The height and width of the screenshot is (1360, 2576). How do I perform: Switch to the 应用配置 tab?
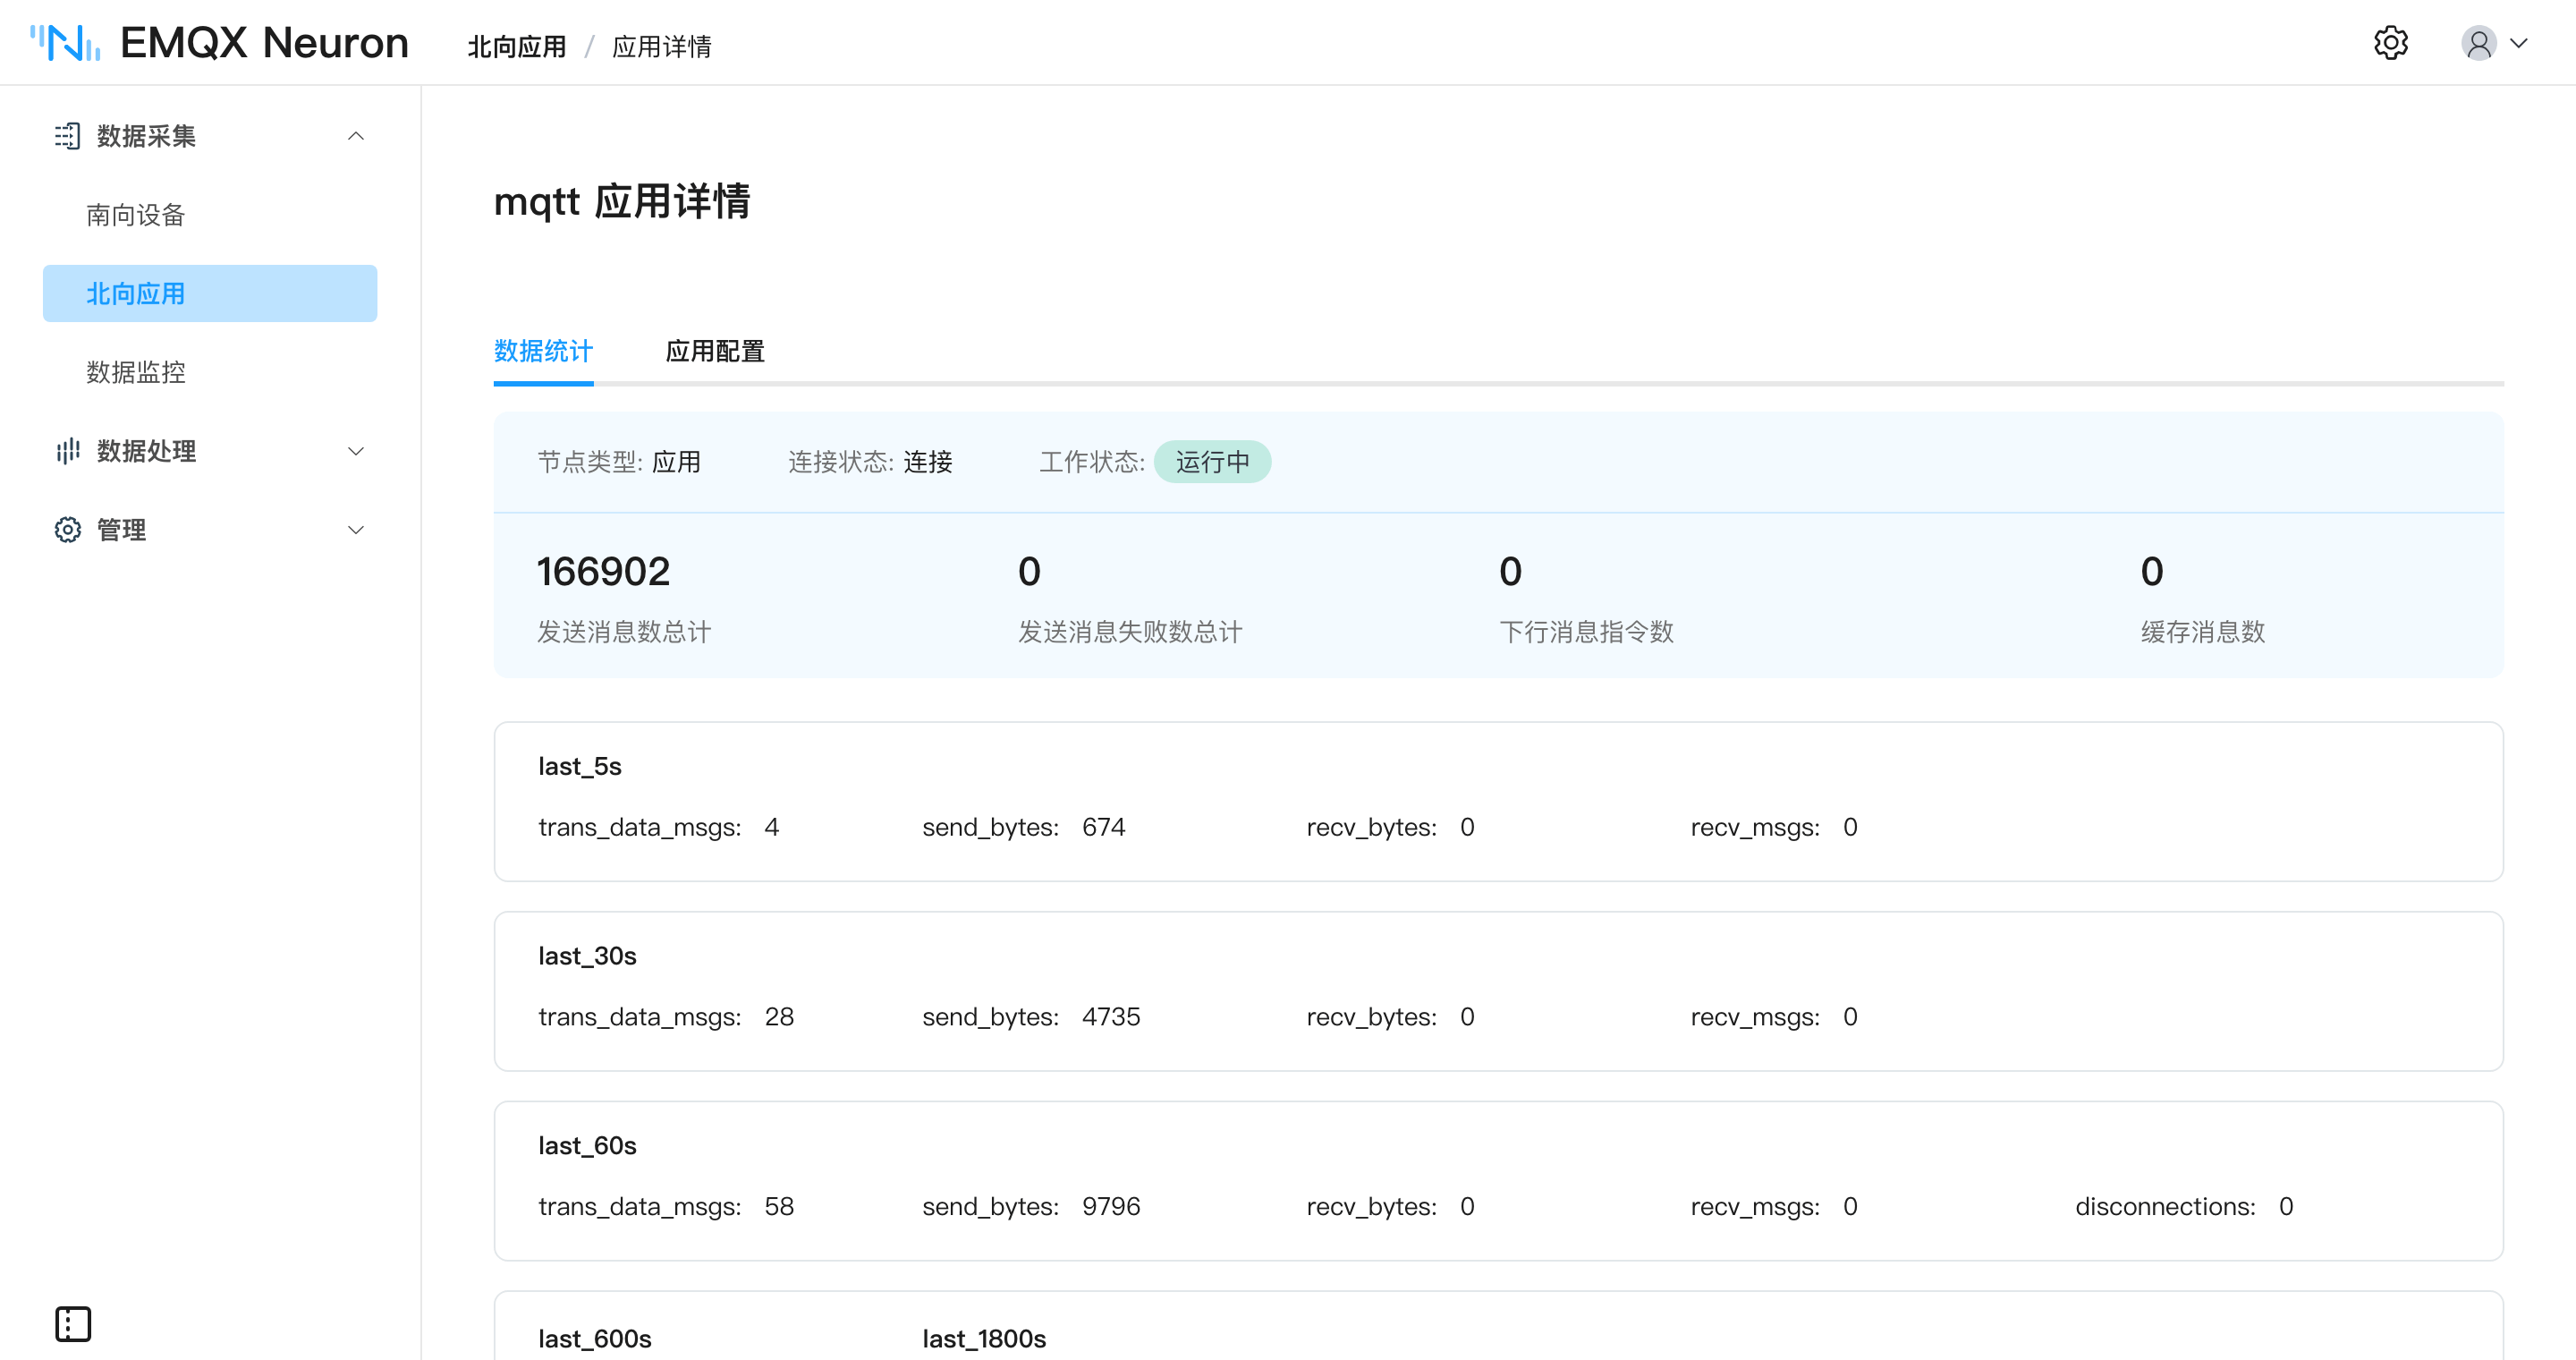point(715,351)
